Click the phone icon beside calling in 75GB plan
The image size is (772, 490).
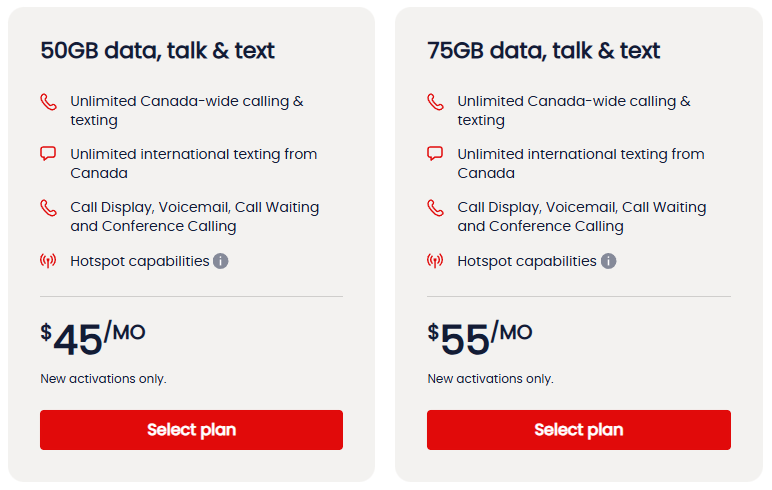click(x=435, y=102)
